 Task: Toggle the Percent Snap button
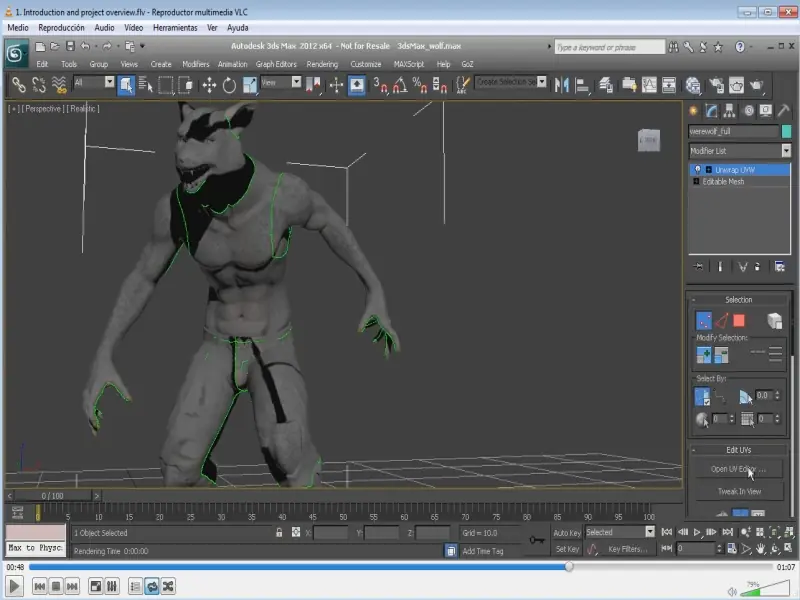[419, 85]
